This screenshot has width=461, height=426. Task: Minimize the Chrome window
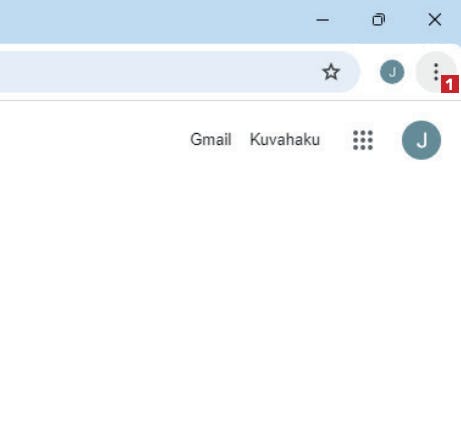[322, 20]
